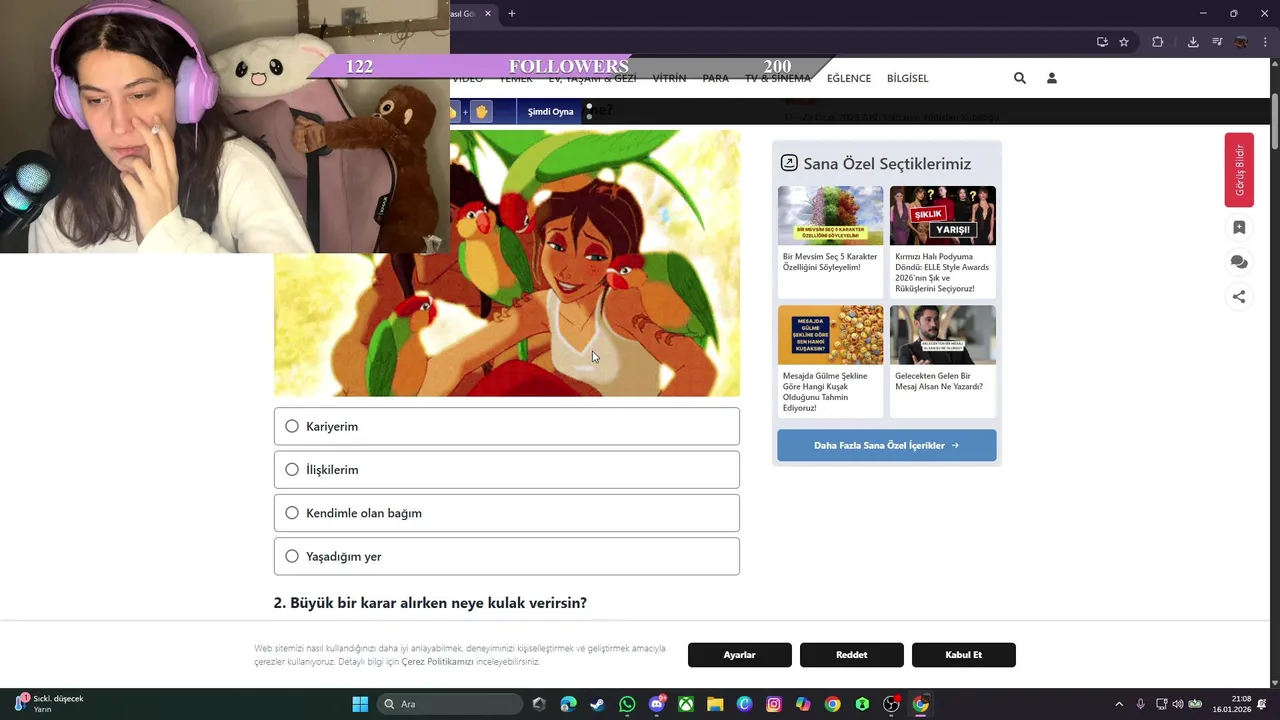Open the BİLGİSEL menu item

pyautogui.click(x=908, y=78)
